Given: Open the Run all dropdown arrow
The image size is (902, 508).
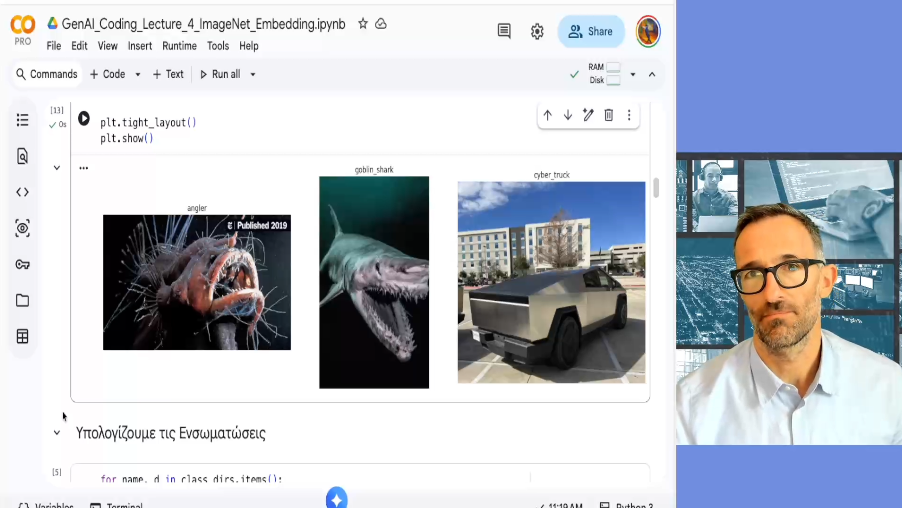Looking at the screenshot, I should pos(253,74).
